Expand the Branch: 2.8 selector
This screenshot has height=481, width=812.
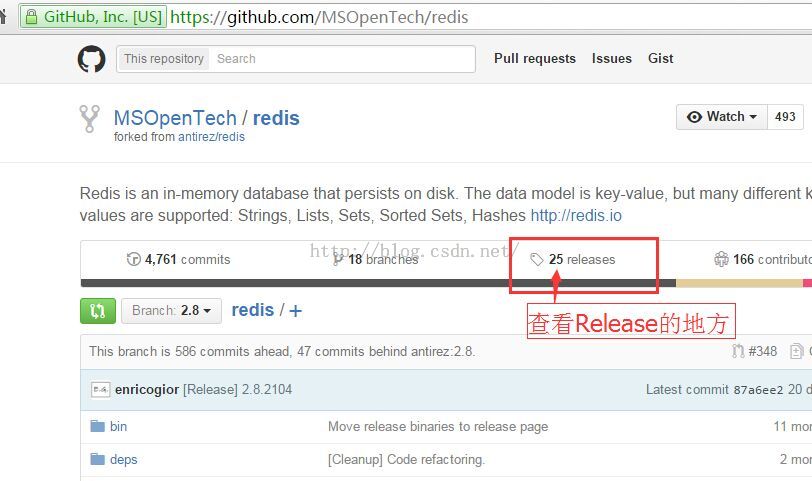pyautogui.click(x=171, y=311)
